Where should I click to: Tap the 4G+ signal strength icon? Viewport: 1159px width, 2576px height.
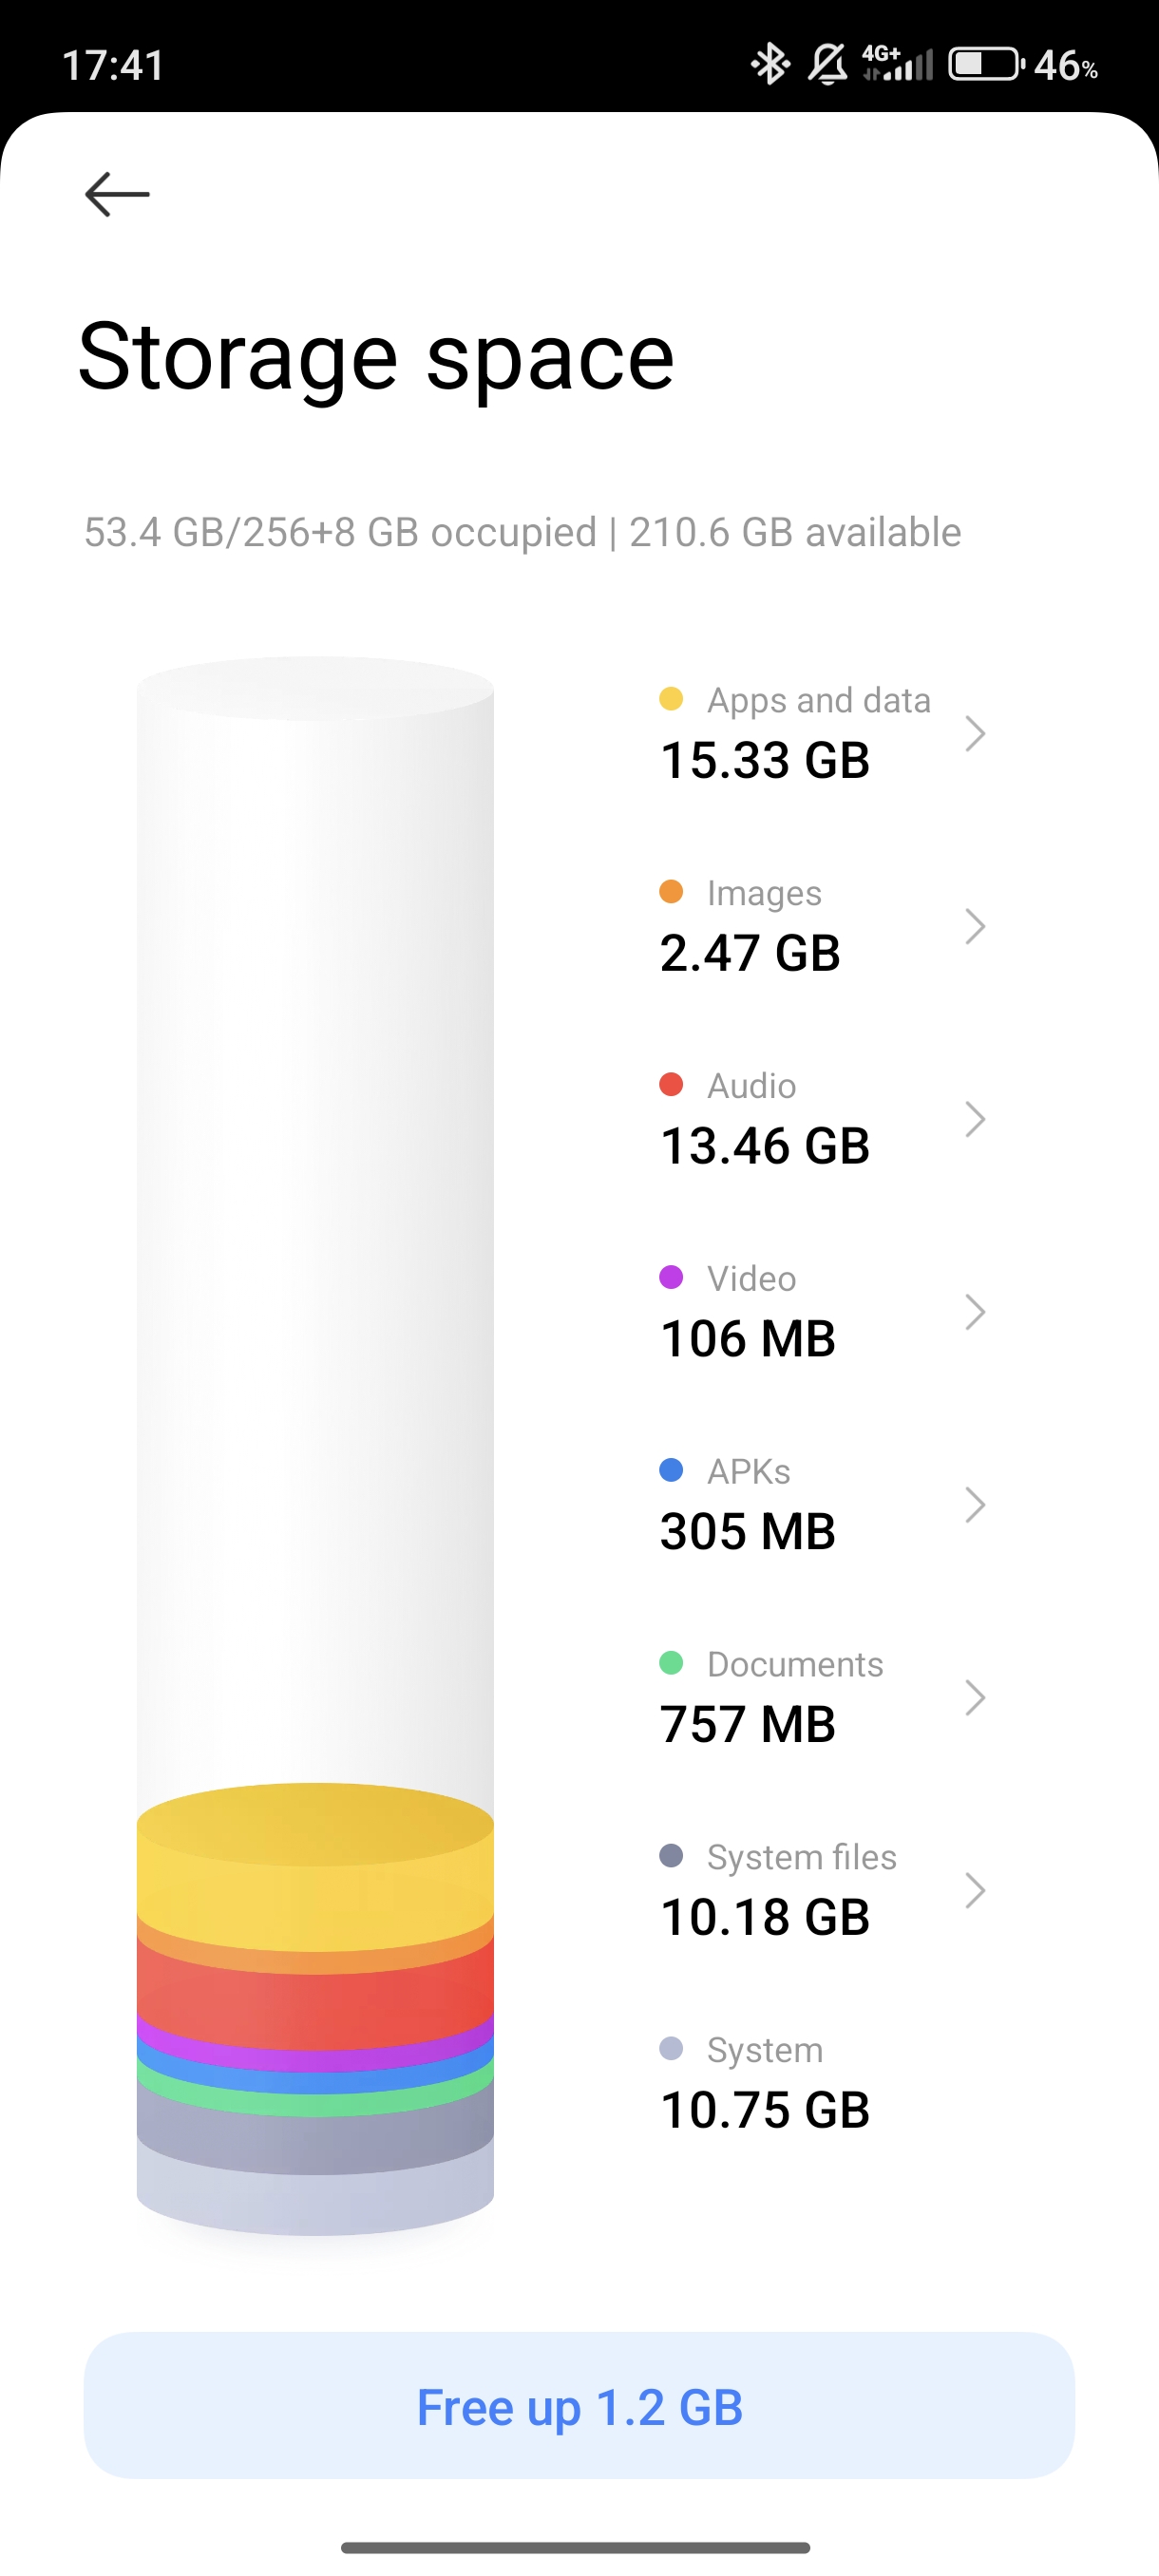[x=897, y=63]
